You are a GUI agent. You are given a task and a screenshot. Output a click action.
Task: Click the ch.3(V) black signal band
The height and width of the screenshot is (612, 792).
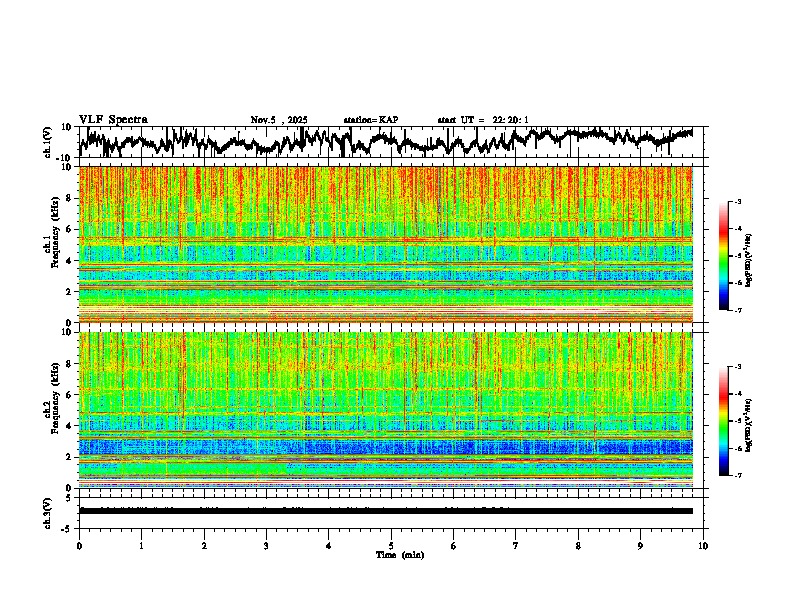[386, 511]
